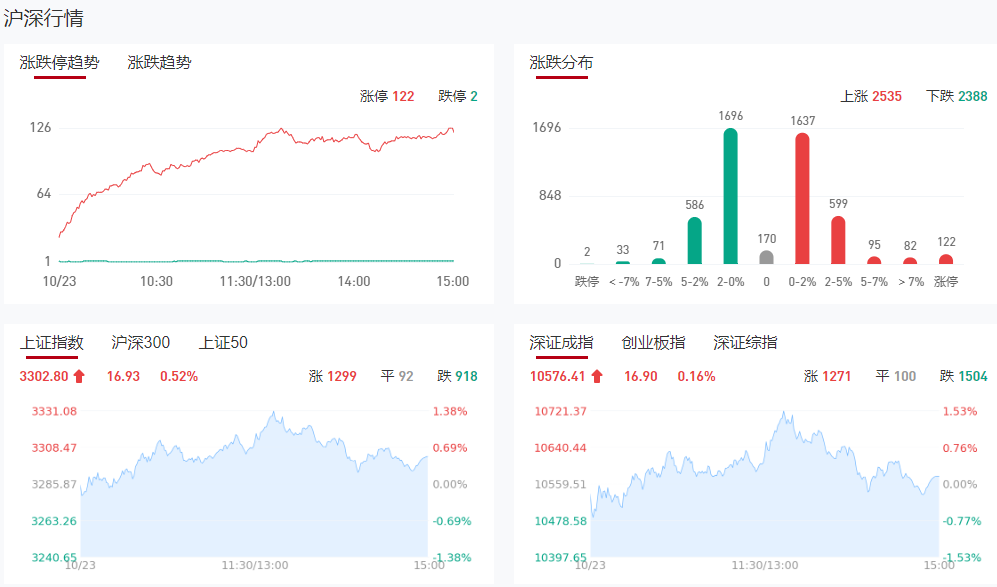
Task: Open the 深证综指 tab
Action: click(x=745, y=343)
